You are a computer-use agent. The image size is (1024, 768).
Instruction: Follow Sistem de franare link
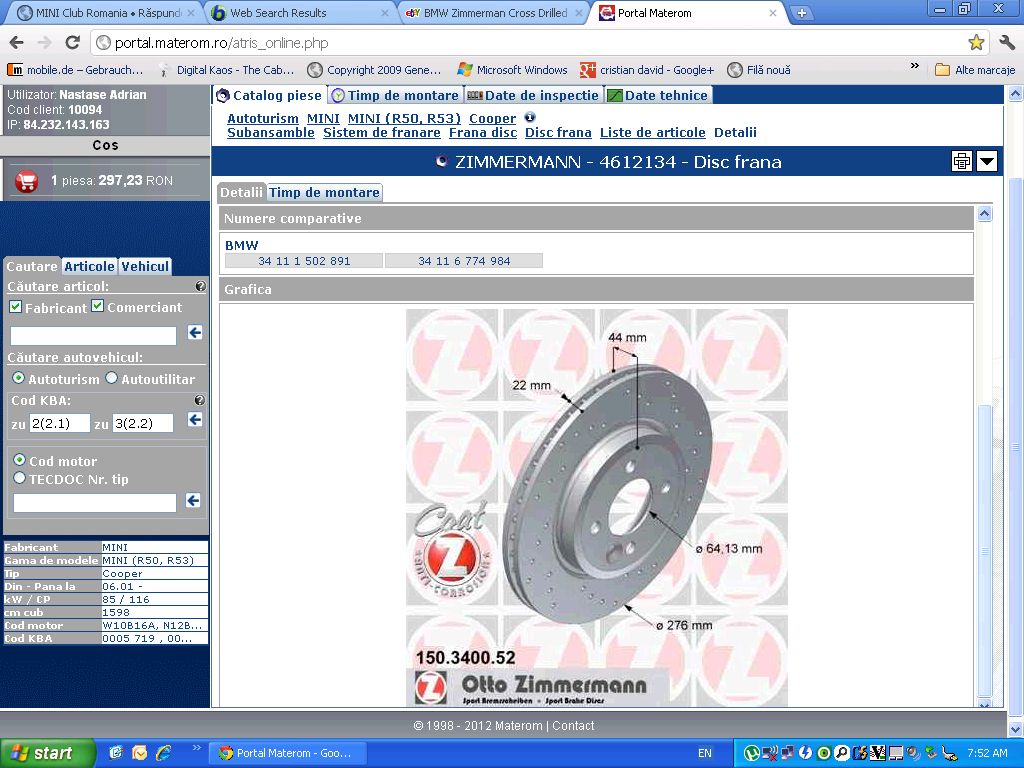point(382,133)
